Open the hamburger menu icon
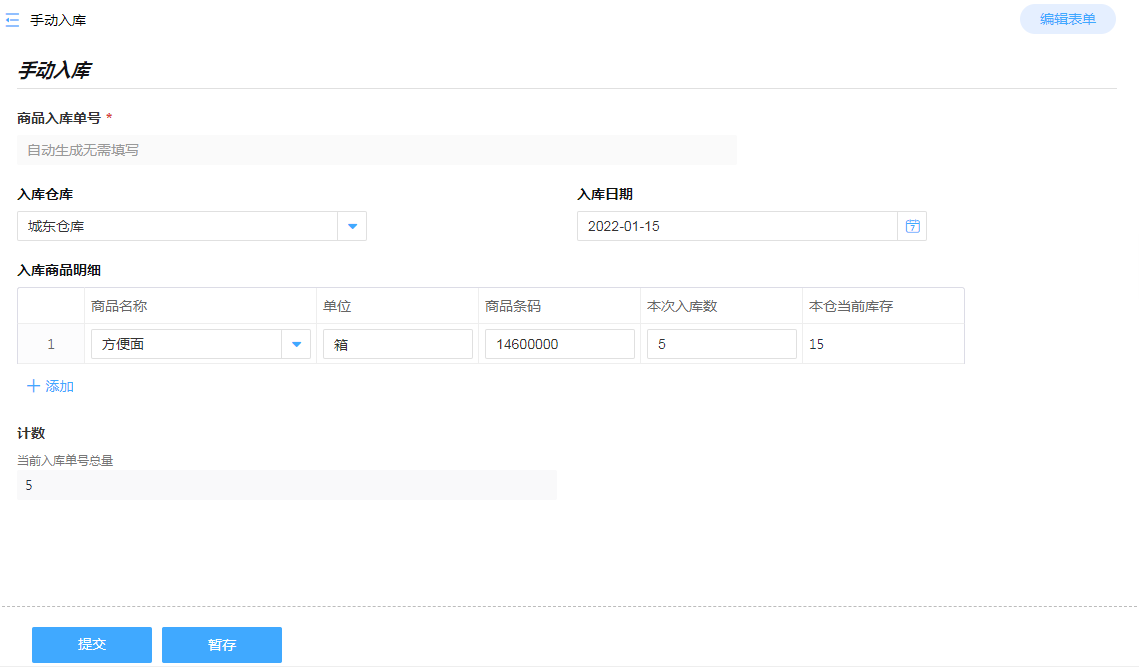 click(x=12, y=20)
